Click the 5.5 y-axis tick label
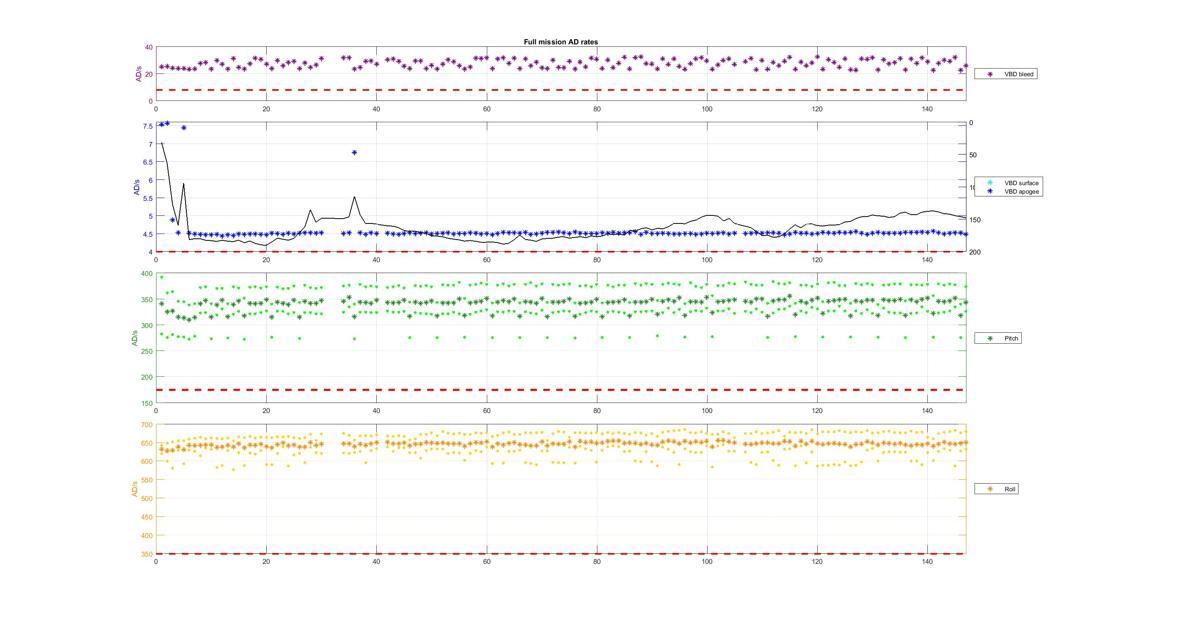Viewport: 1200px width, 622px height. (147, 198)
